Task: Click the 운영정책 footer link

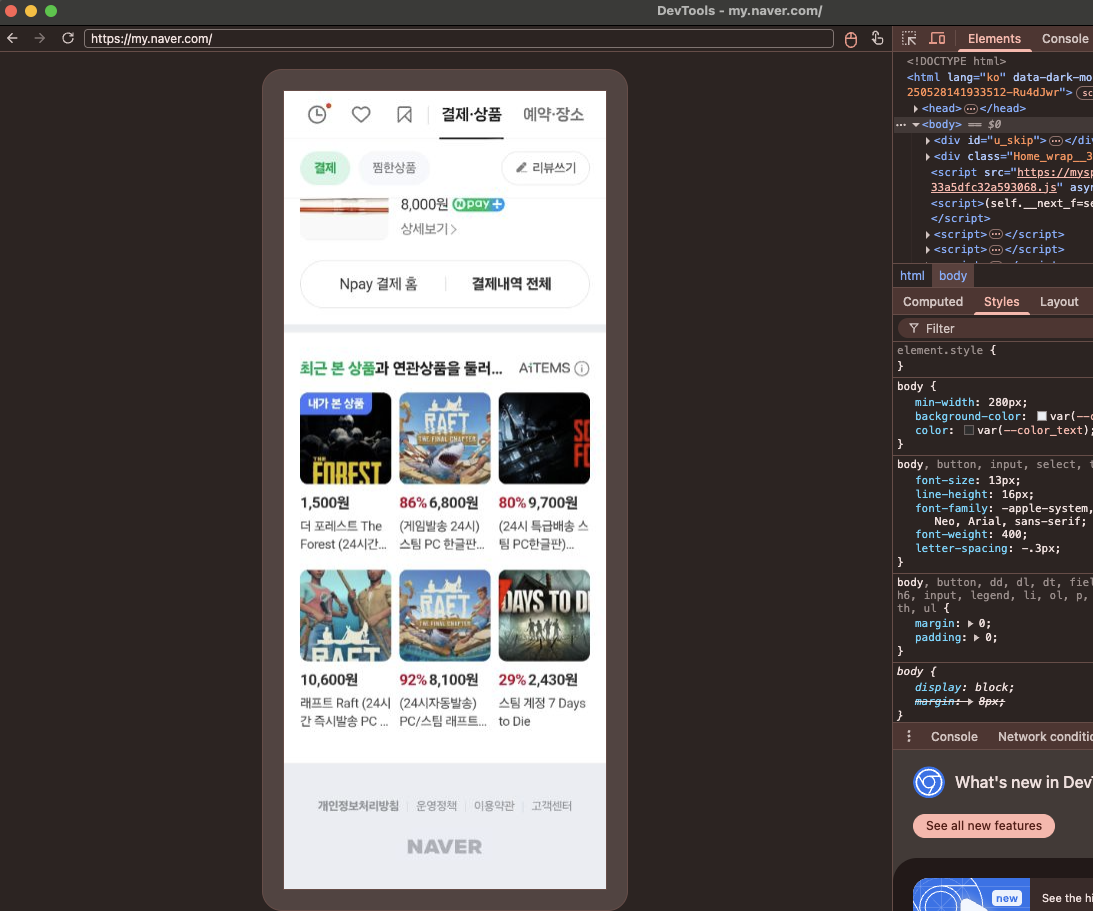Action: coord(436,806)
